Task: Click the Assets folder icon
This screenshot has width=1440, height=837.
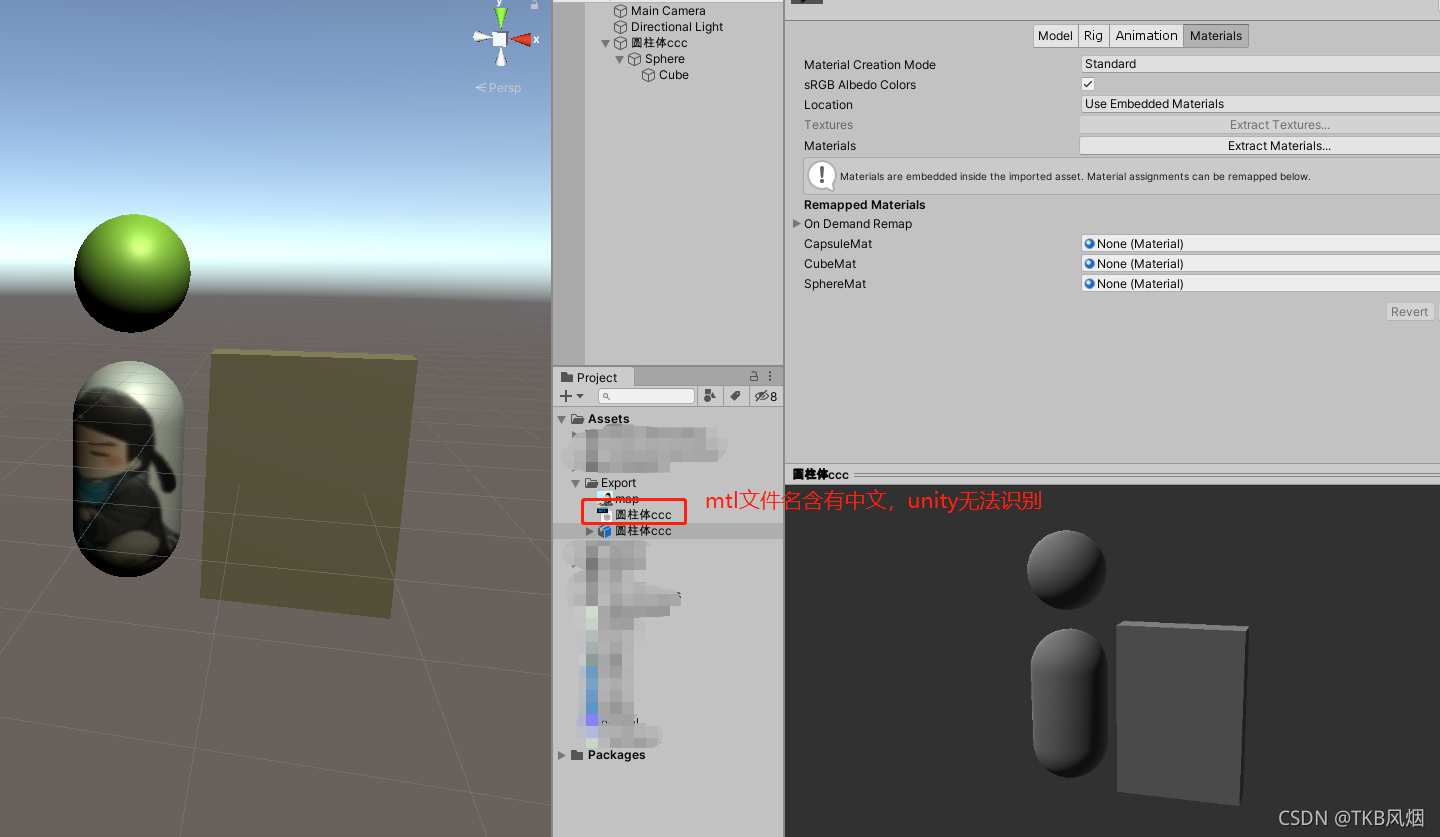Action: (x=577, y=419)
